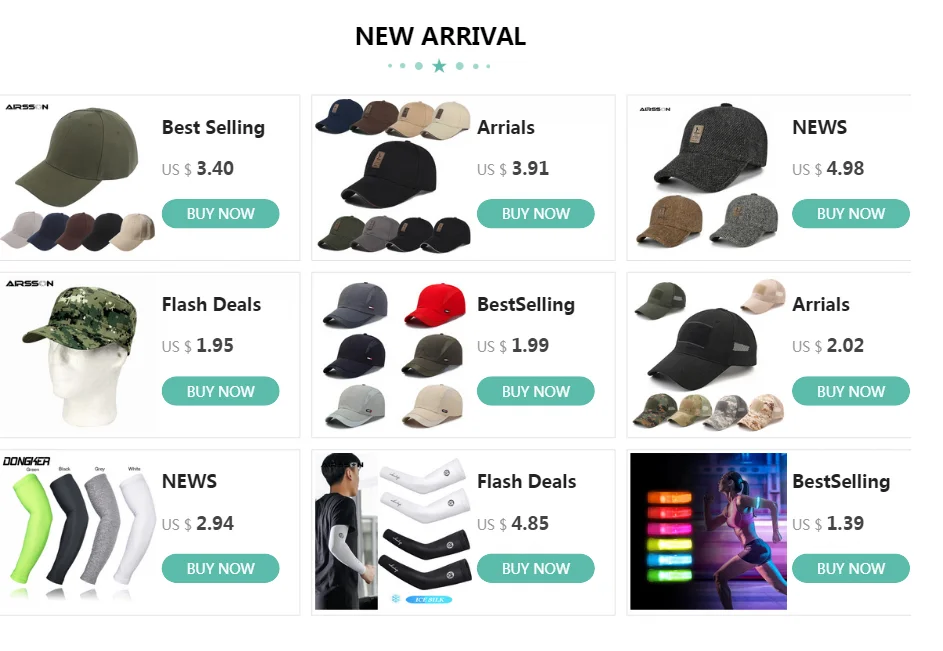Click BUY NOW for the $2.94 arm sleeves

220,568
